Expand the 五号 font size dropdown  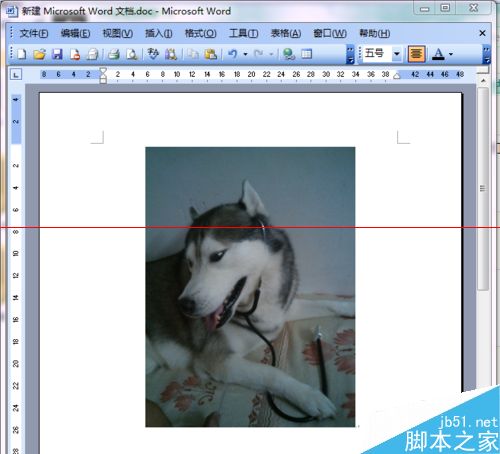pyautogui.click(x=396, y=54)
